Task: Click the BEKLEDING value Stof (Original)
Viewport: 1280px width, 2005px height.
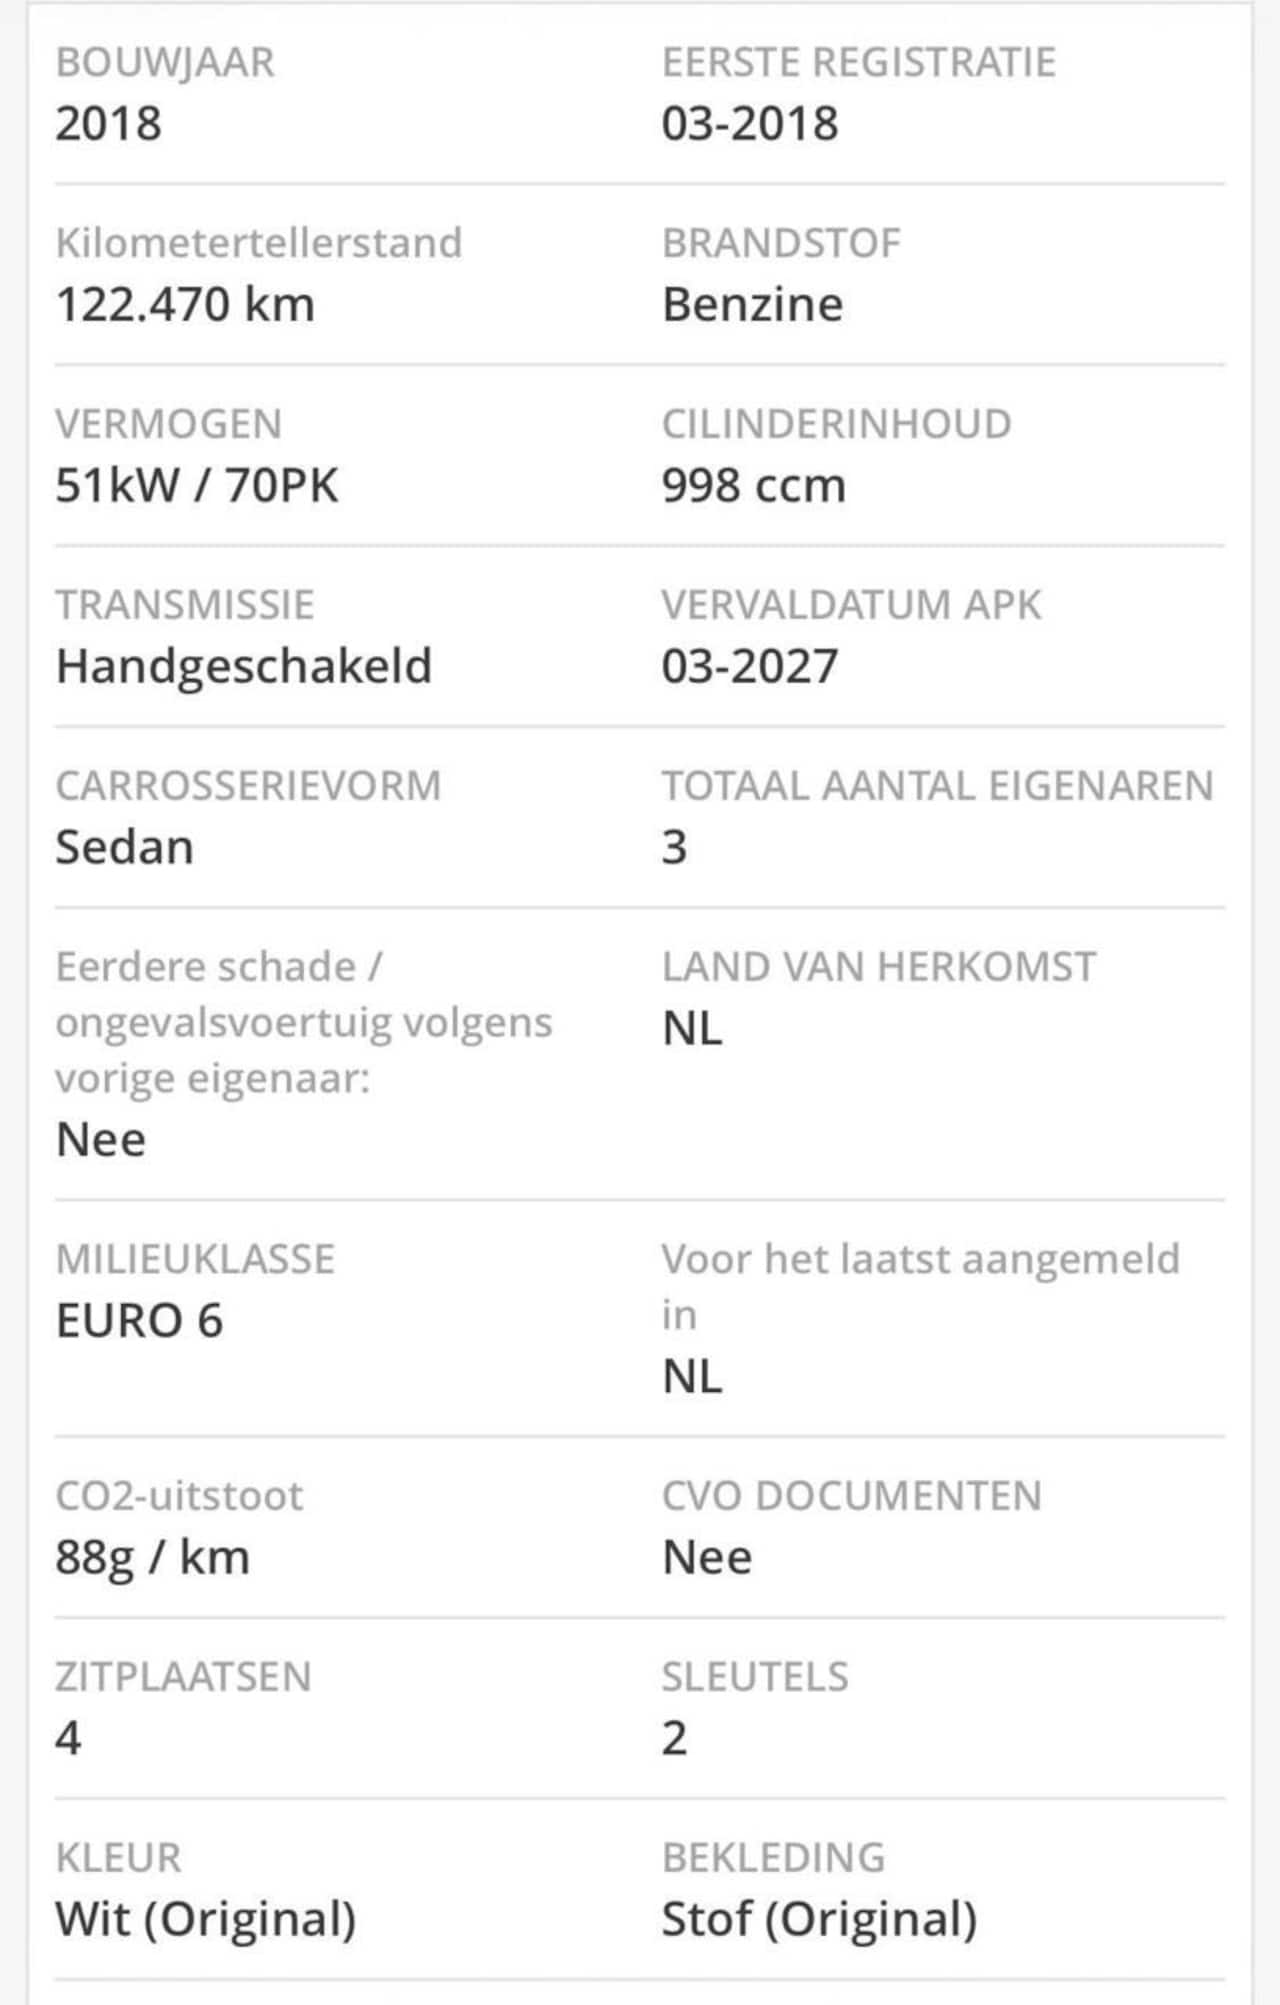Action: click(x=819, y=1920)
